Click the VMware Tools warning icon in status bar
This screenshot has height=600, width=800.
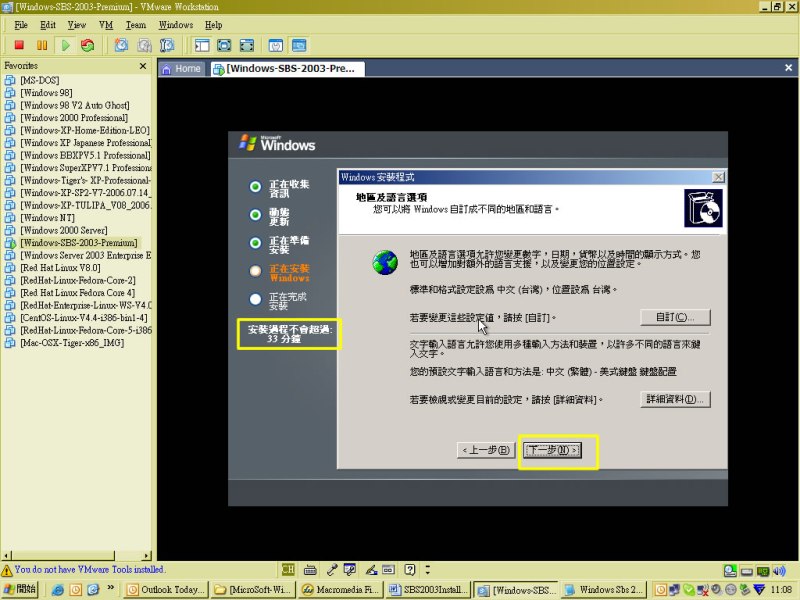(7, 570)
